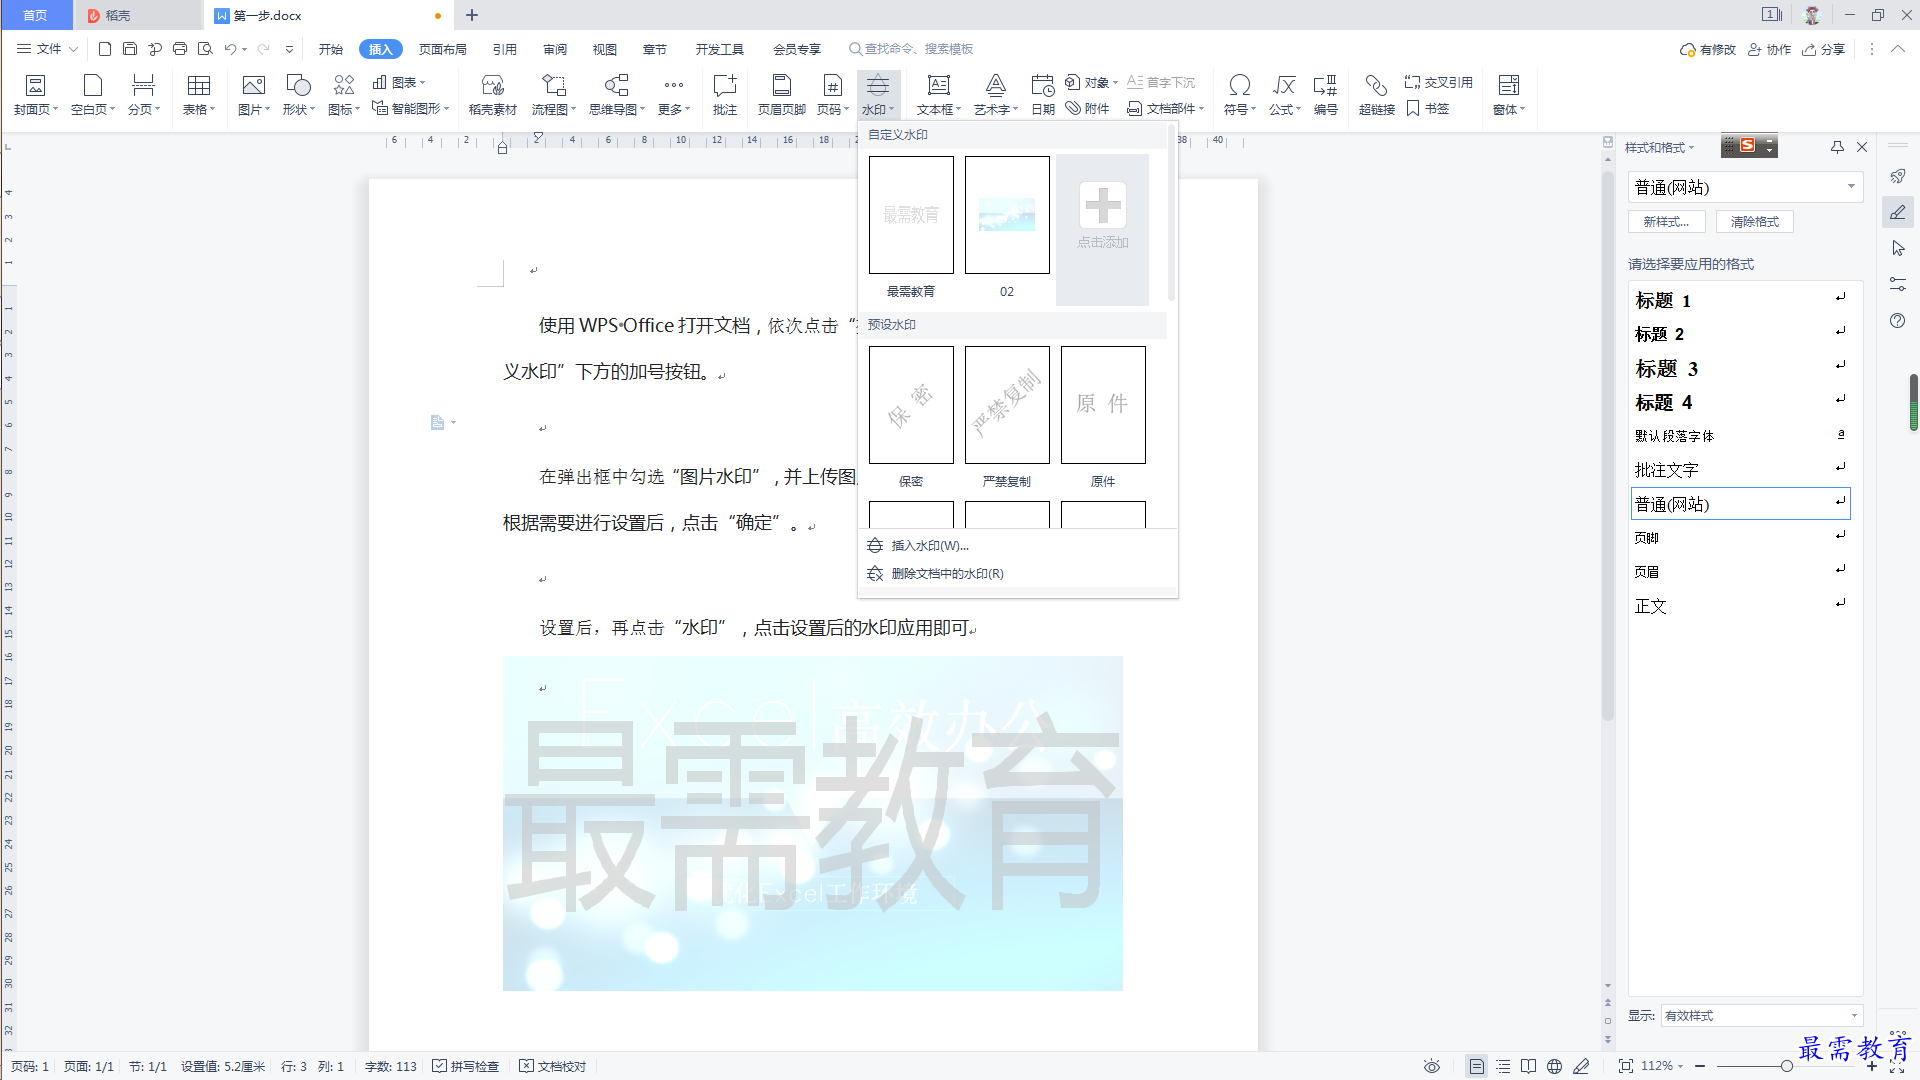1920x1080 pixels.
Task: Expand the 对象 dropdown
Action: click(1091, 82)
